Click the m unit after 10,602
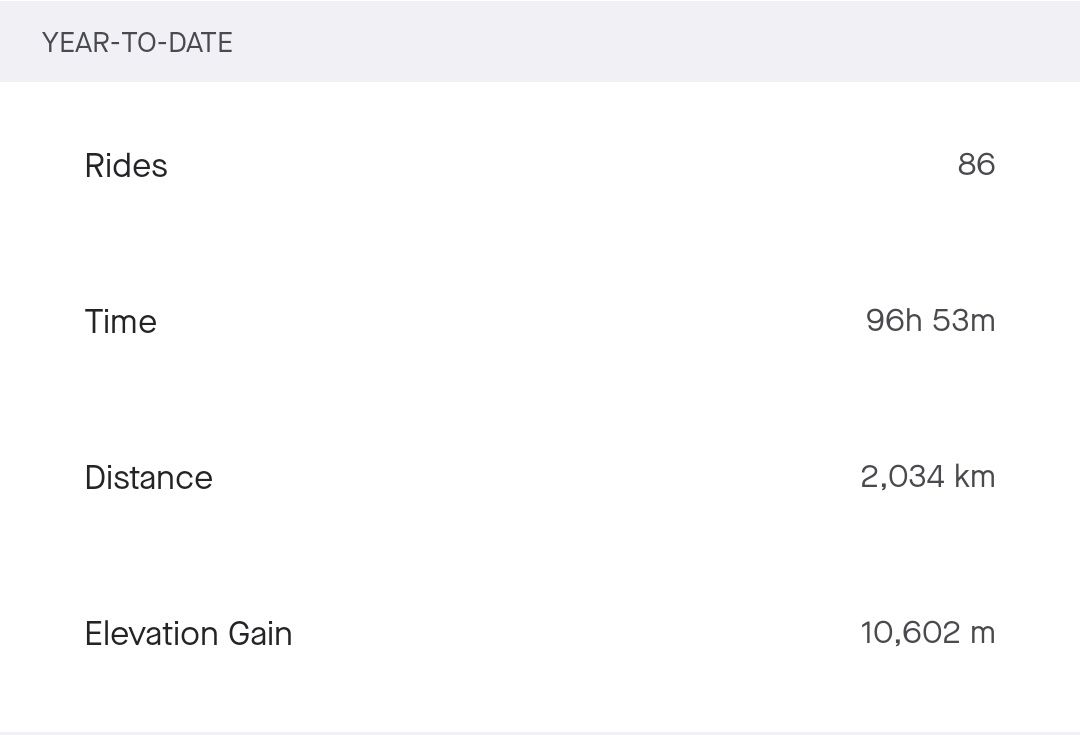The image size is (1080, 735). [x=984, y=634]
